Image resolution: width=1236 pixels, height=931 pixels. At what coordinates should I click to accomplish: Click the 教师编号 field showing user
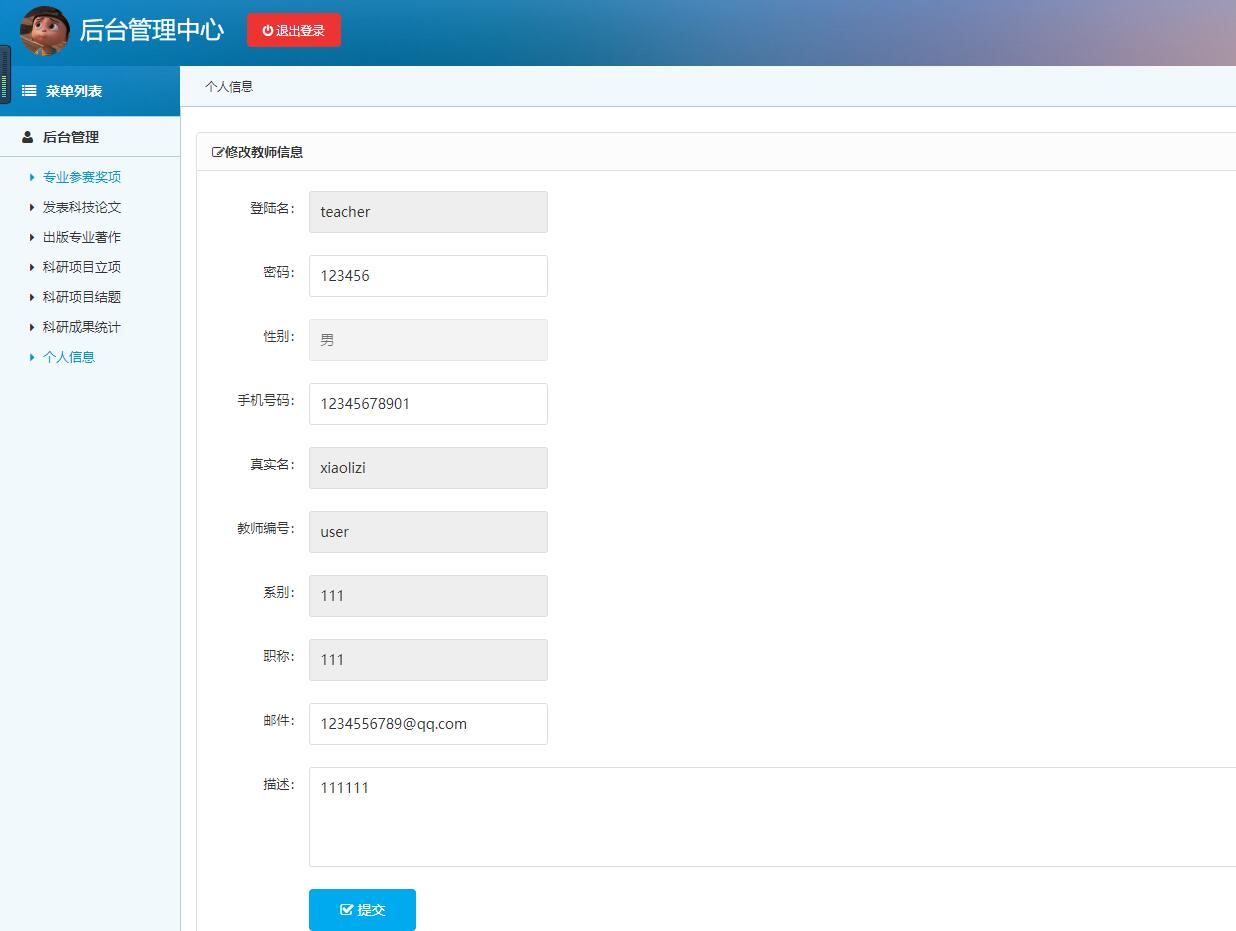tap(428, 532)
